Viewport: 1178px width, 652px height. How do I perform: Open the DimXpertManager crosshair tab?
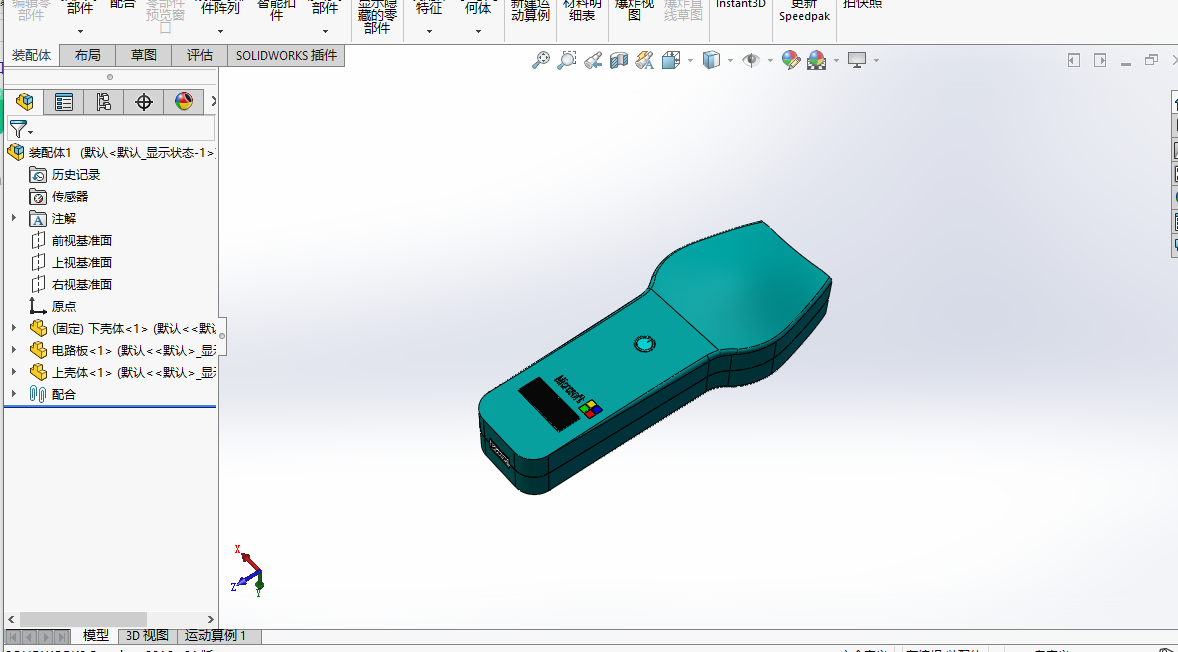[x=143, y=101]
